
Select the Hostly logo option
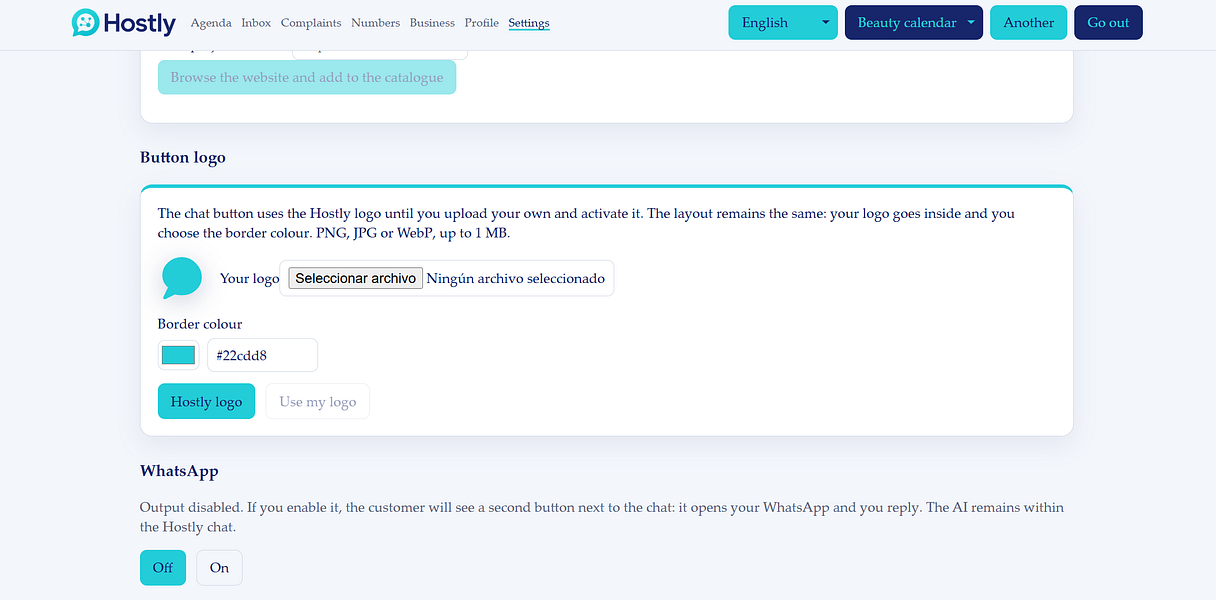[207, 401]
